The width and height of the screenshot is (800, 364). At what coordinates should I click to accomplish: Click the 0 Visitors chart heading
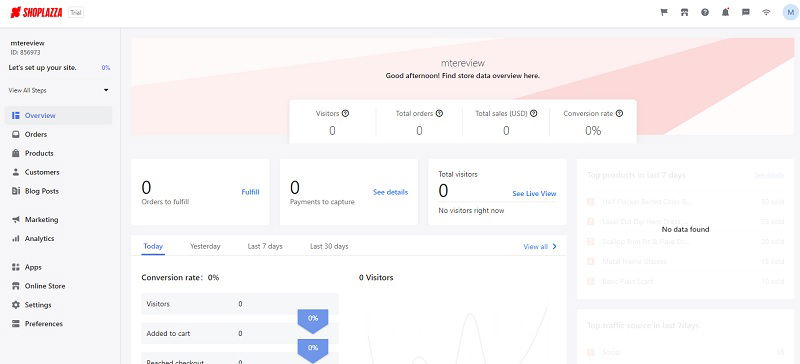376,277
